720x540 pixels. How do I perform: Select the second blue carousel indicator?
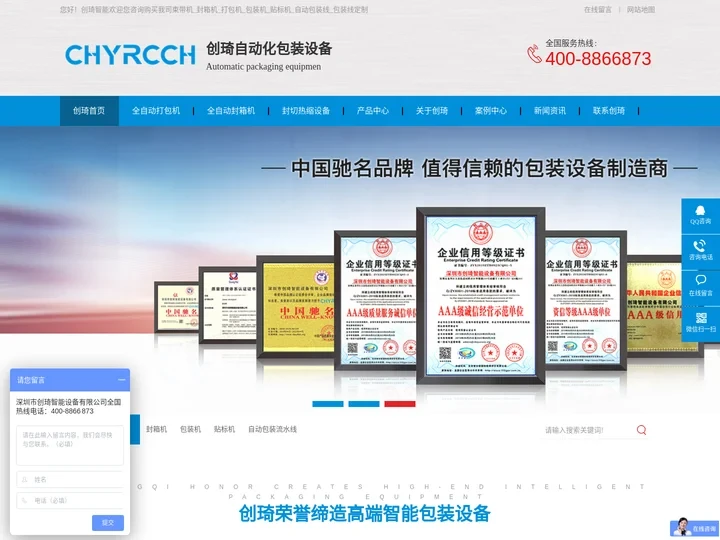pos(364,404)
